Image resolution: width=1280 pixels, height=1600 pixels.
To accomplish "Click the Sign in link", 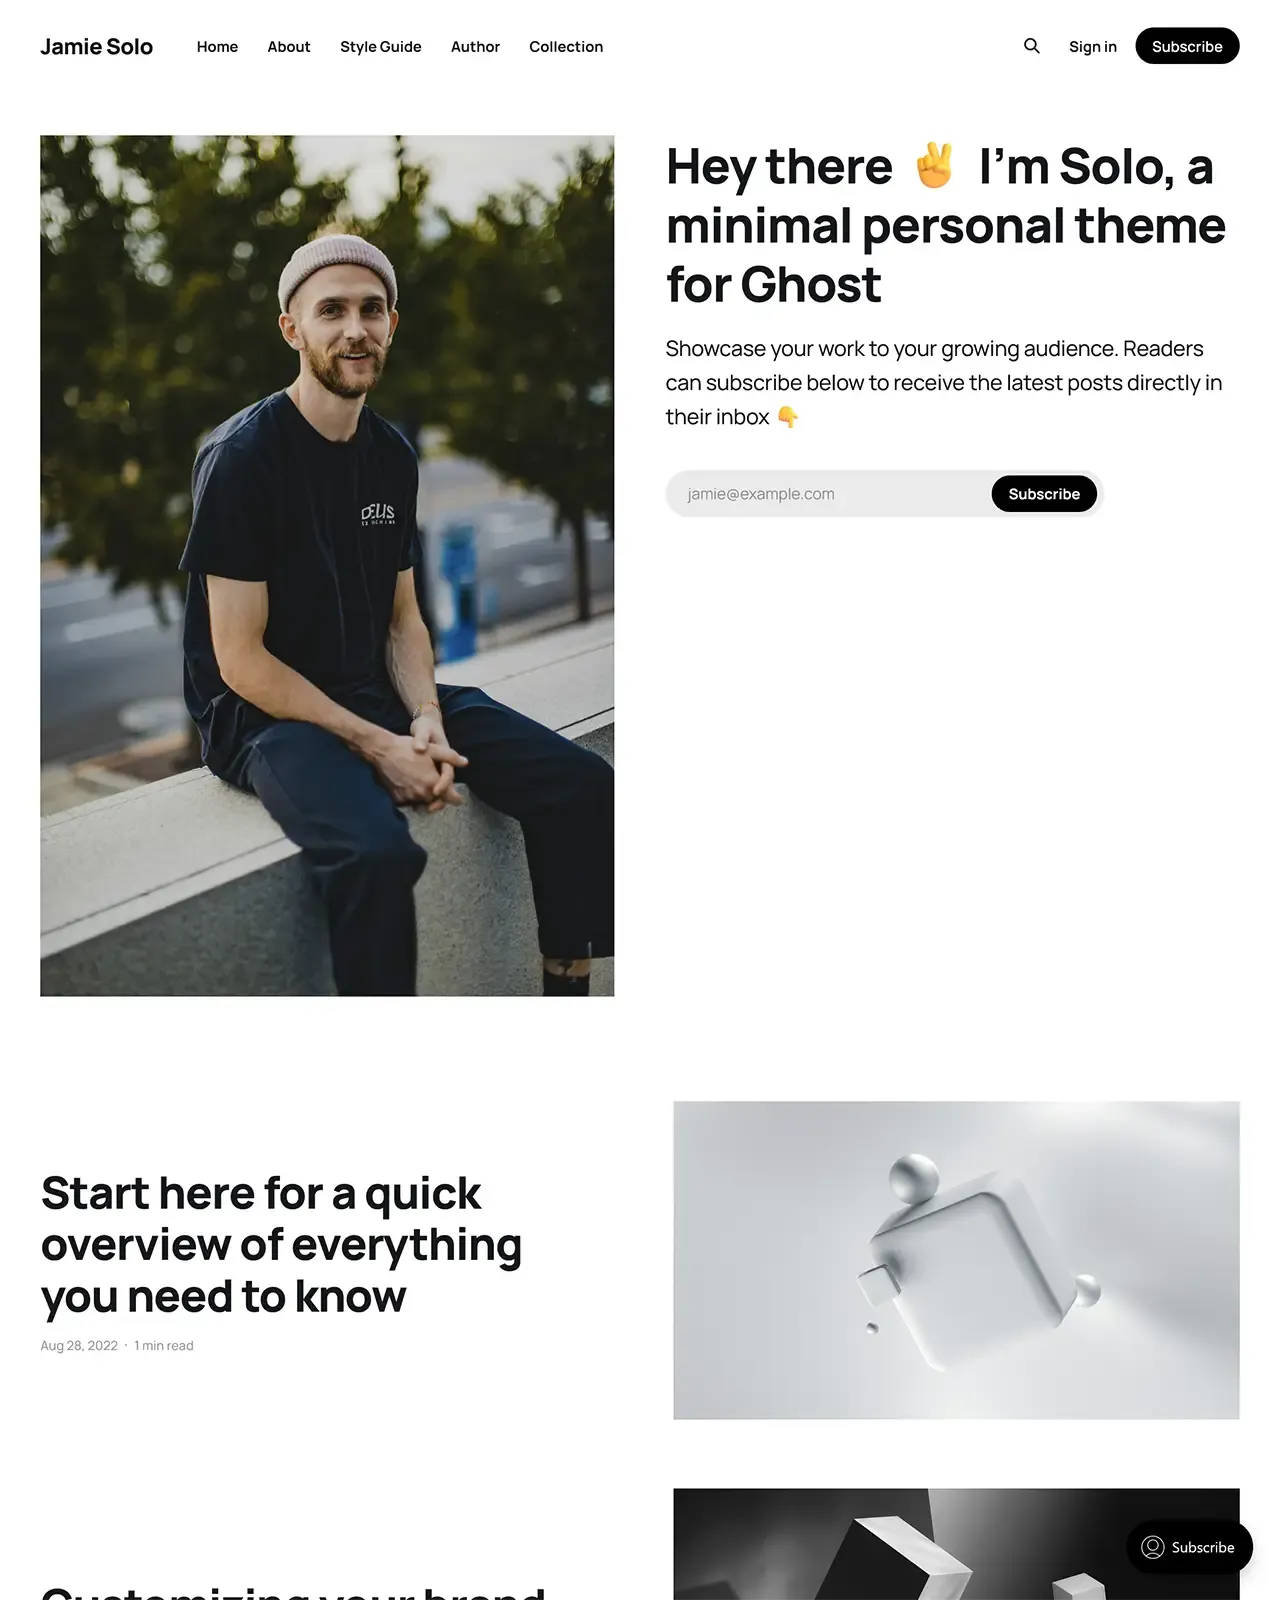I will coord(1092,46).
